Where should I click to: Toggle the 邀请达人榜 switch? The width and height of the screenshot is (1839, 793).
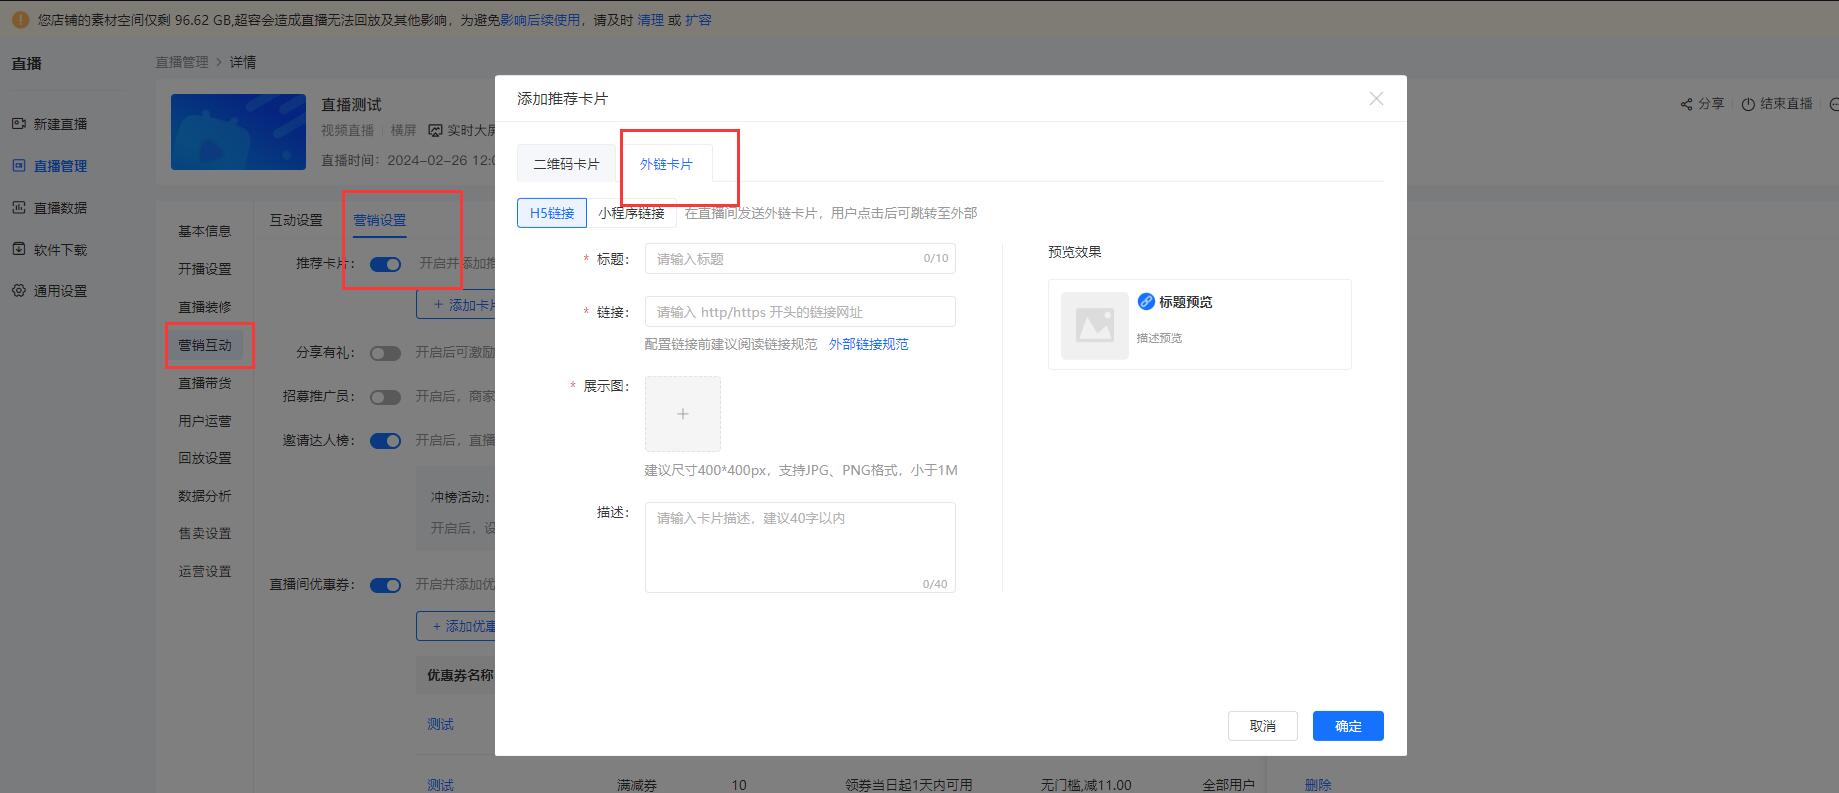385,441
